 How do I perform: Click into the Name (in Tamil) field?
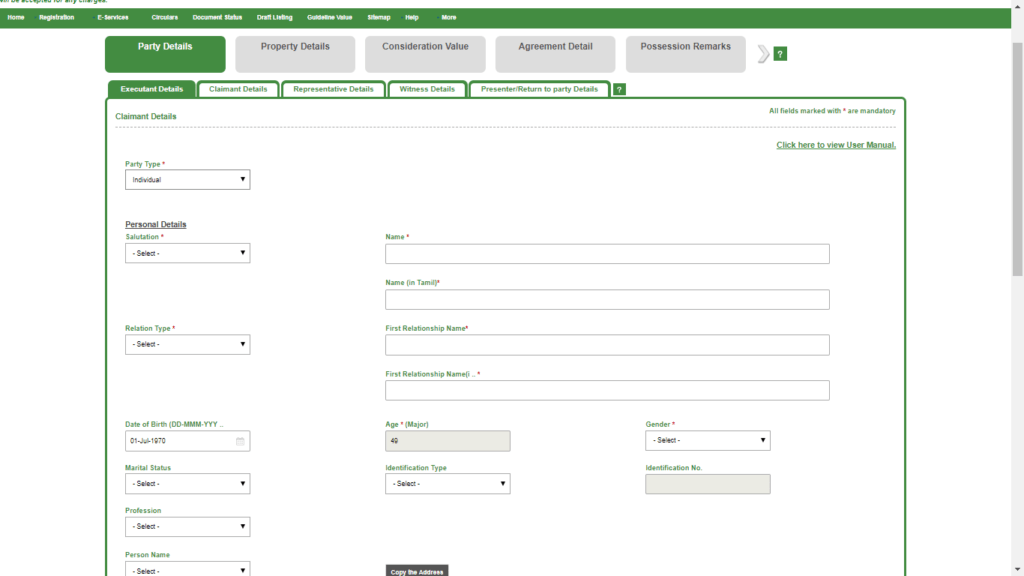[x=607, y=300]
